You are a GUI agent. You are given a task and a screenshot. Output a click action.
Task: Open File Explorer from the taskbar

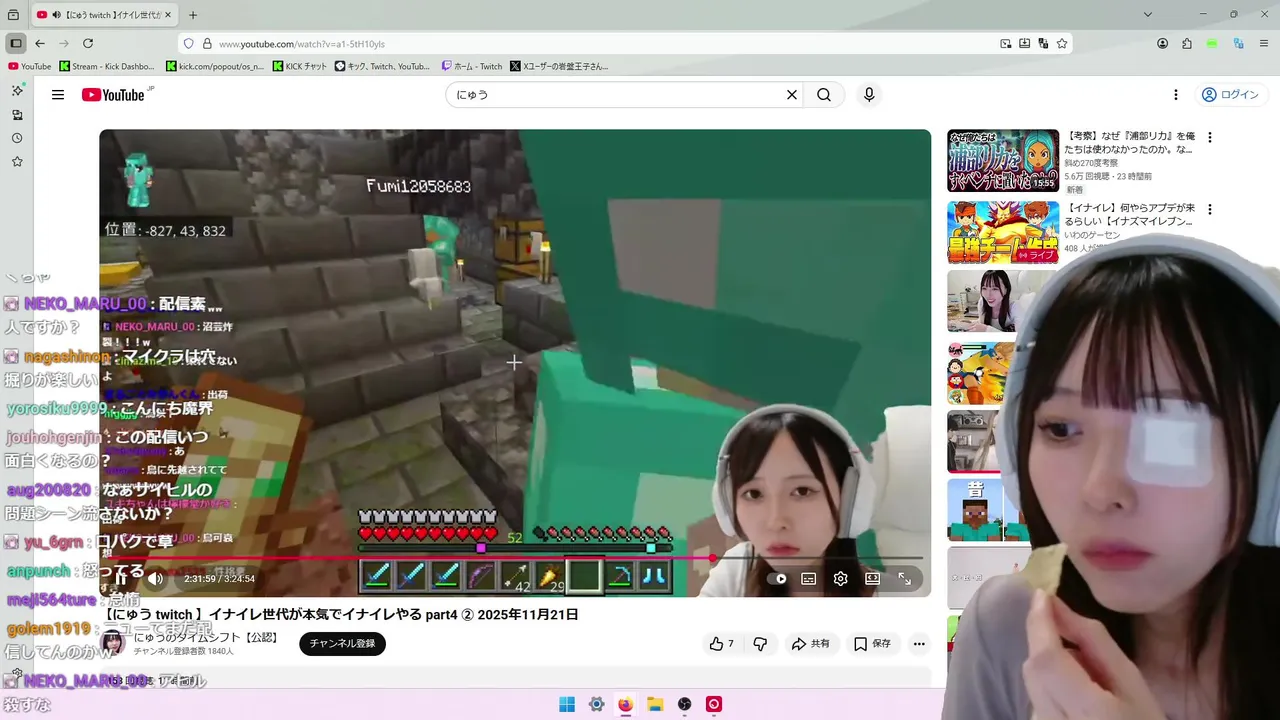[655, 704]
